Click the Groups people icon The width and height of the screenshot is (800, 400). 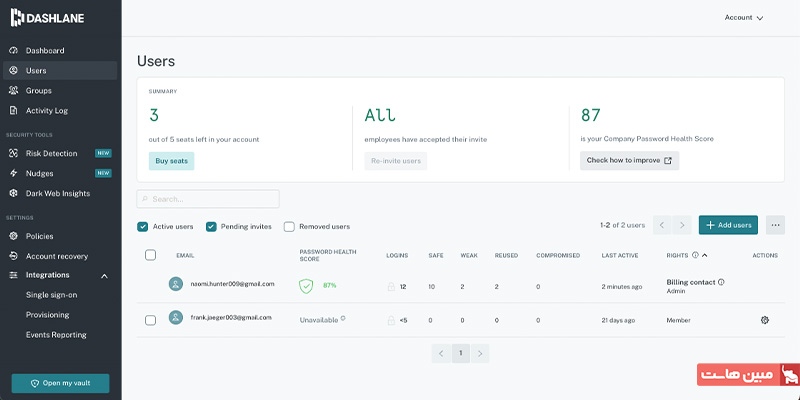pos(14,90)
